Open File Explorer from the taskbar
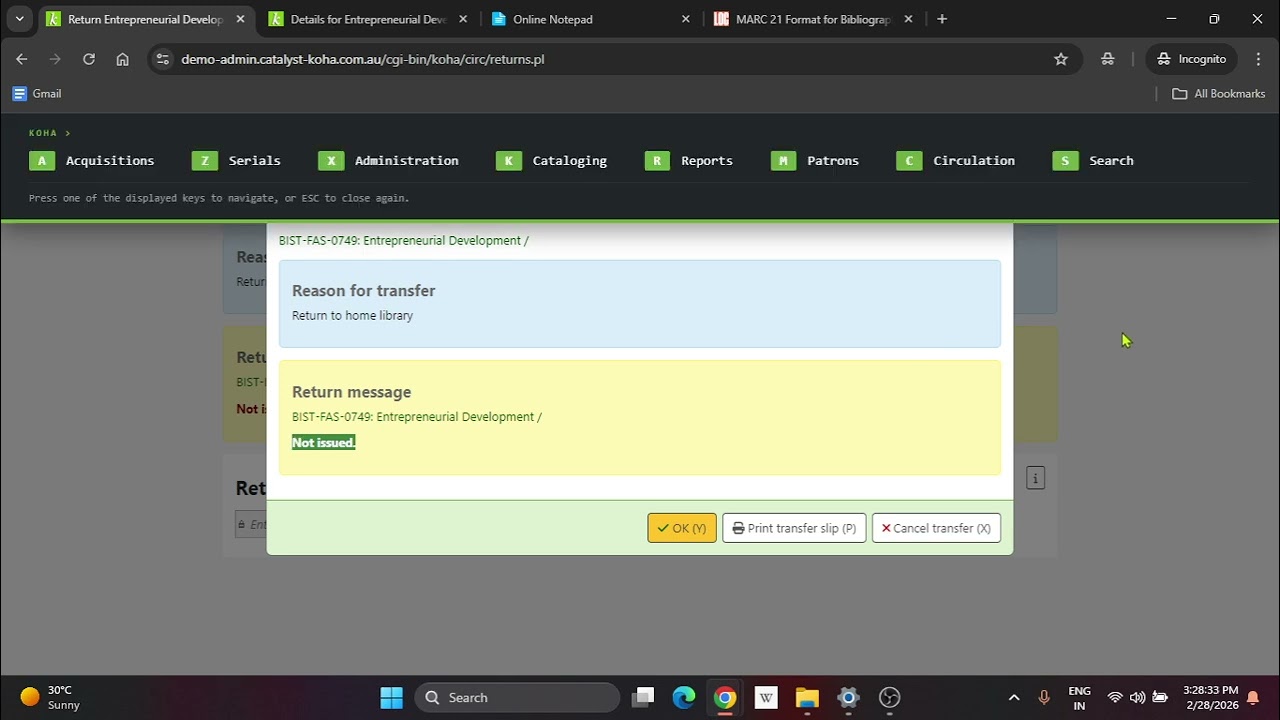Viewport: 1280px width, 720px height. pyautogui.click(x=807, y=697)
